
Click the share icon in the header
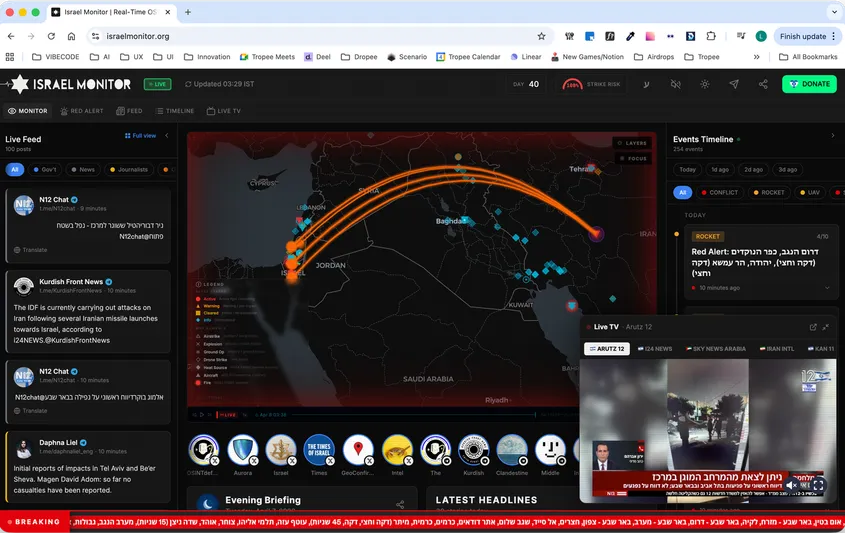point(763,84)
